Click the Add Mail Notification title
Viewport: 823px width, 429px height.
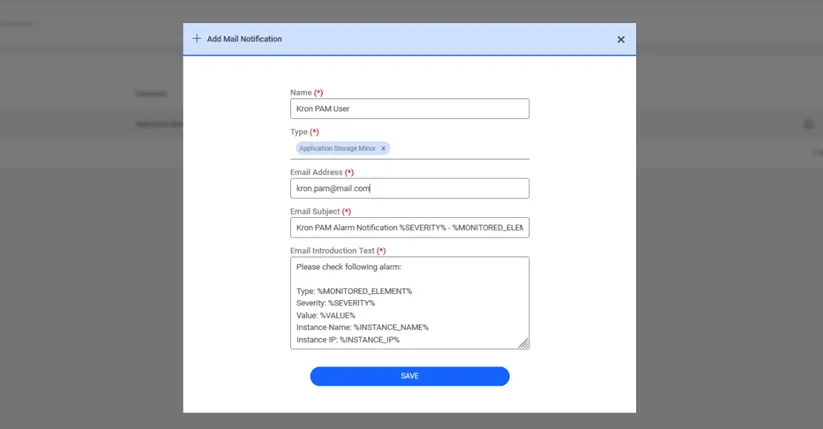(244, 39)
